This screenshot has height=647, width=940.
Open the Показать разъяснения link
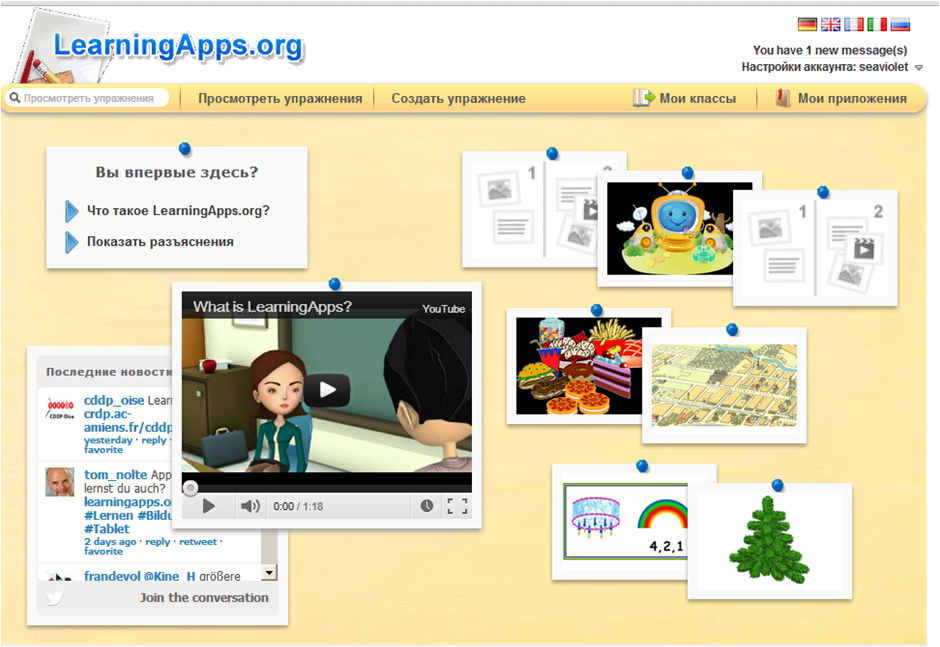160,242
